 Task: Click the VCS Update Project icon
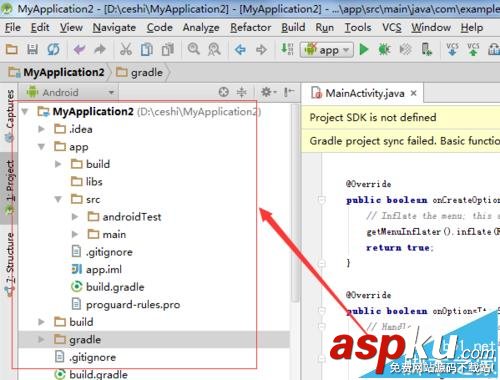coord(452,49)
